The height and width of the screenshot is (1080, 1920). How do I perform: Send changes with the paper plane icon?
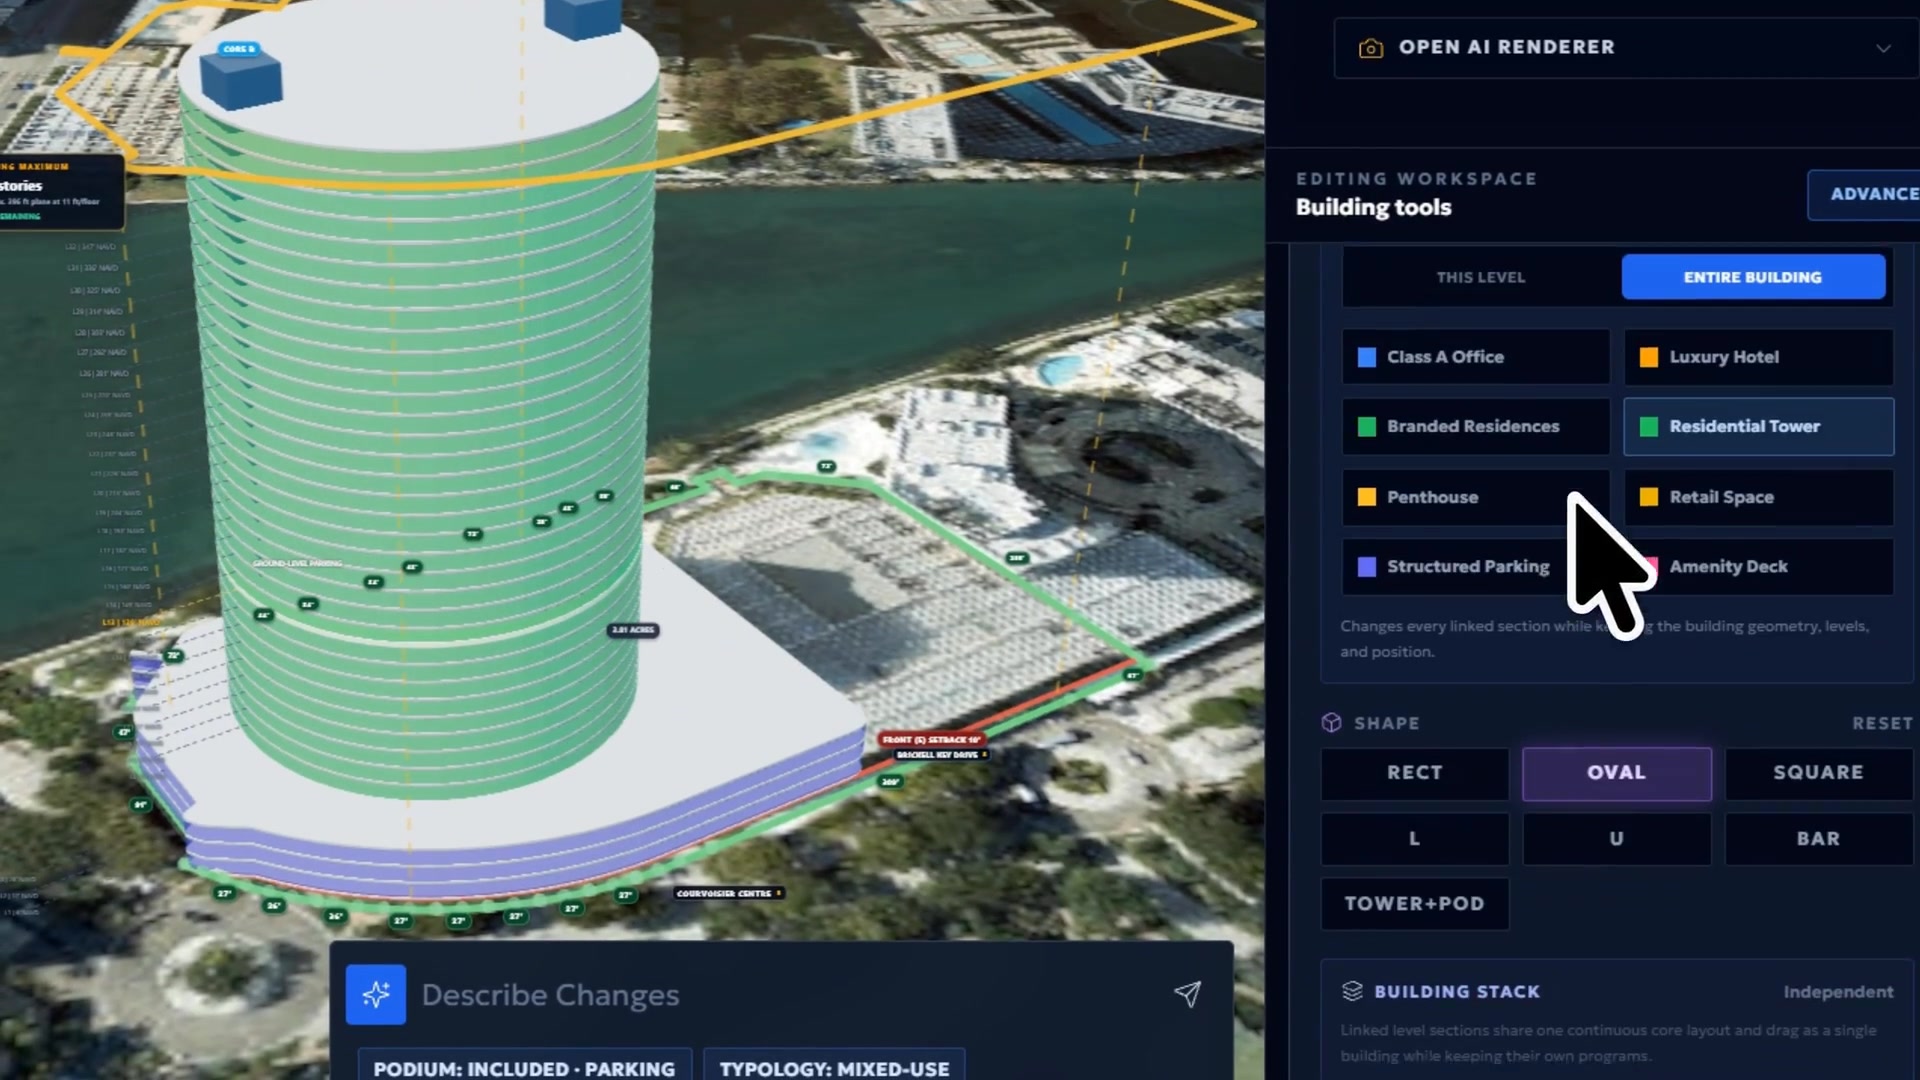(1187, 993)
